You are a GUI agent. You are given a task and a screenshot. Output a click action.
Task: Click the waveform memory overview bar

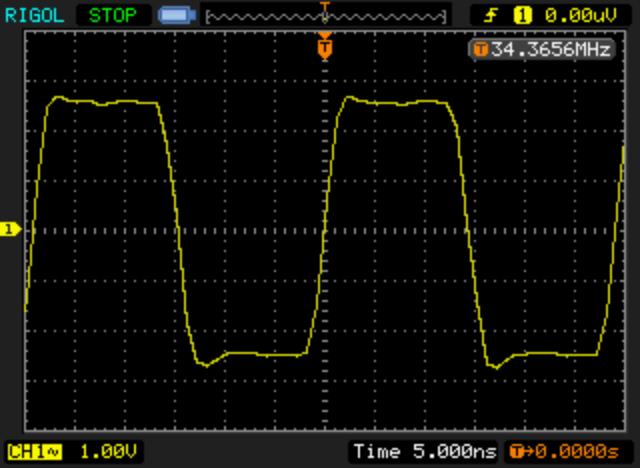(326, 17)
